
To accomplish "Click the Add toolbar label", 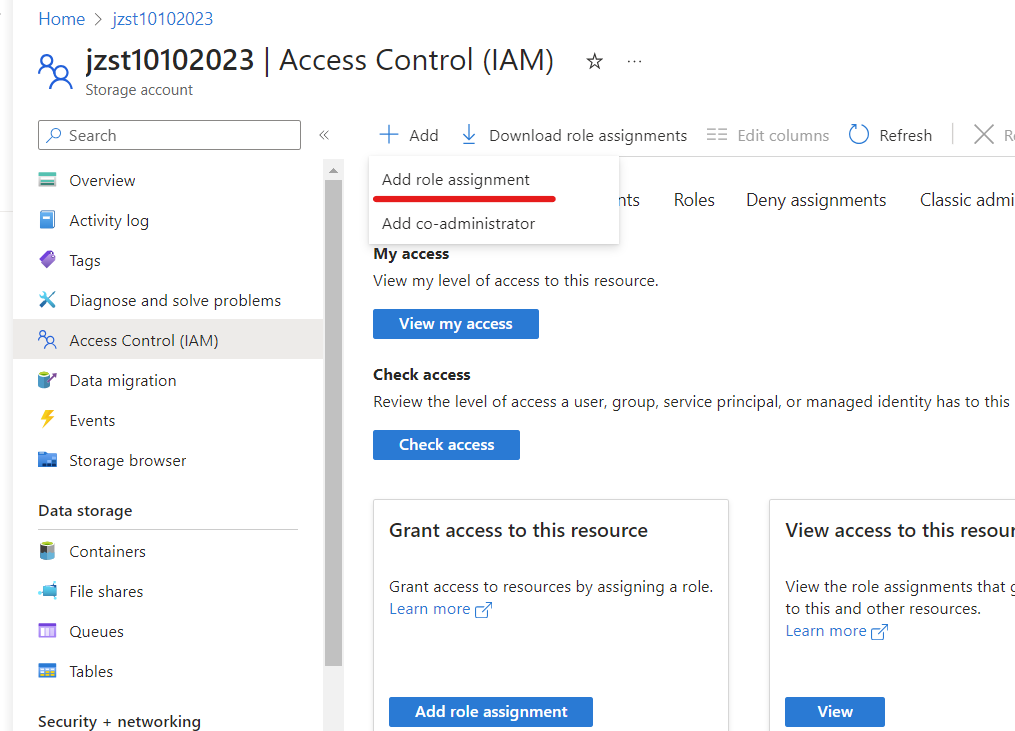I will [424, 135].
